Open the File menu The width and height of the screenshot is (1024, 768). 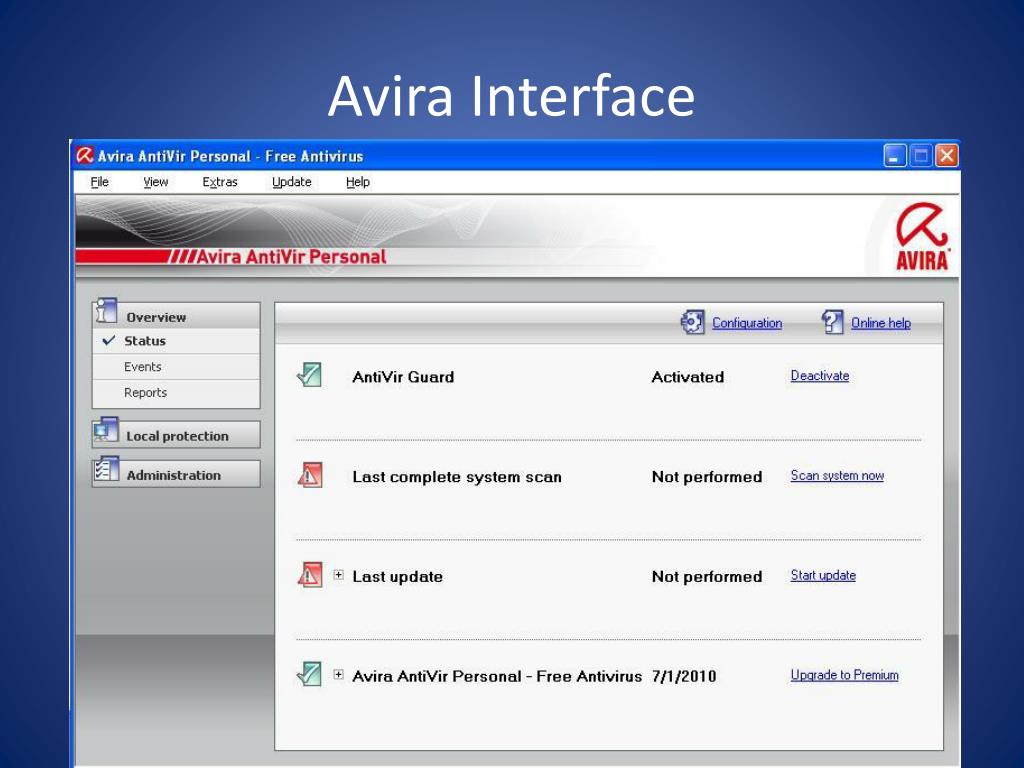pyautogui.click(x=99, y=182)
